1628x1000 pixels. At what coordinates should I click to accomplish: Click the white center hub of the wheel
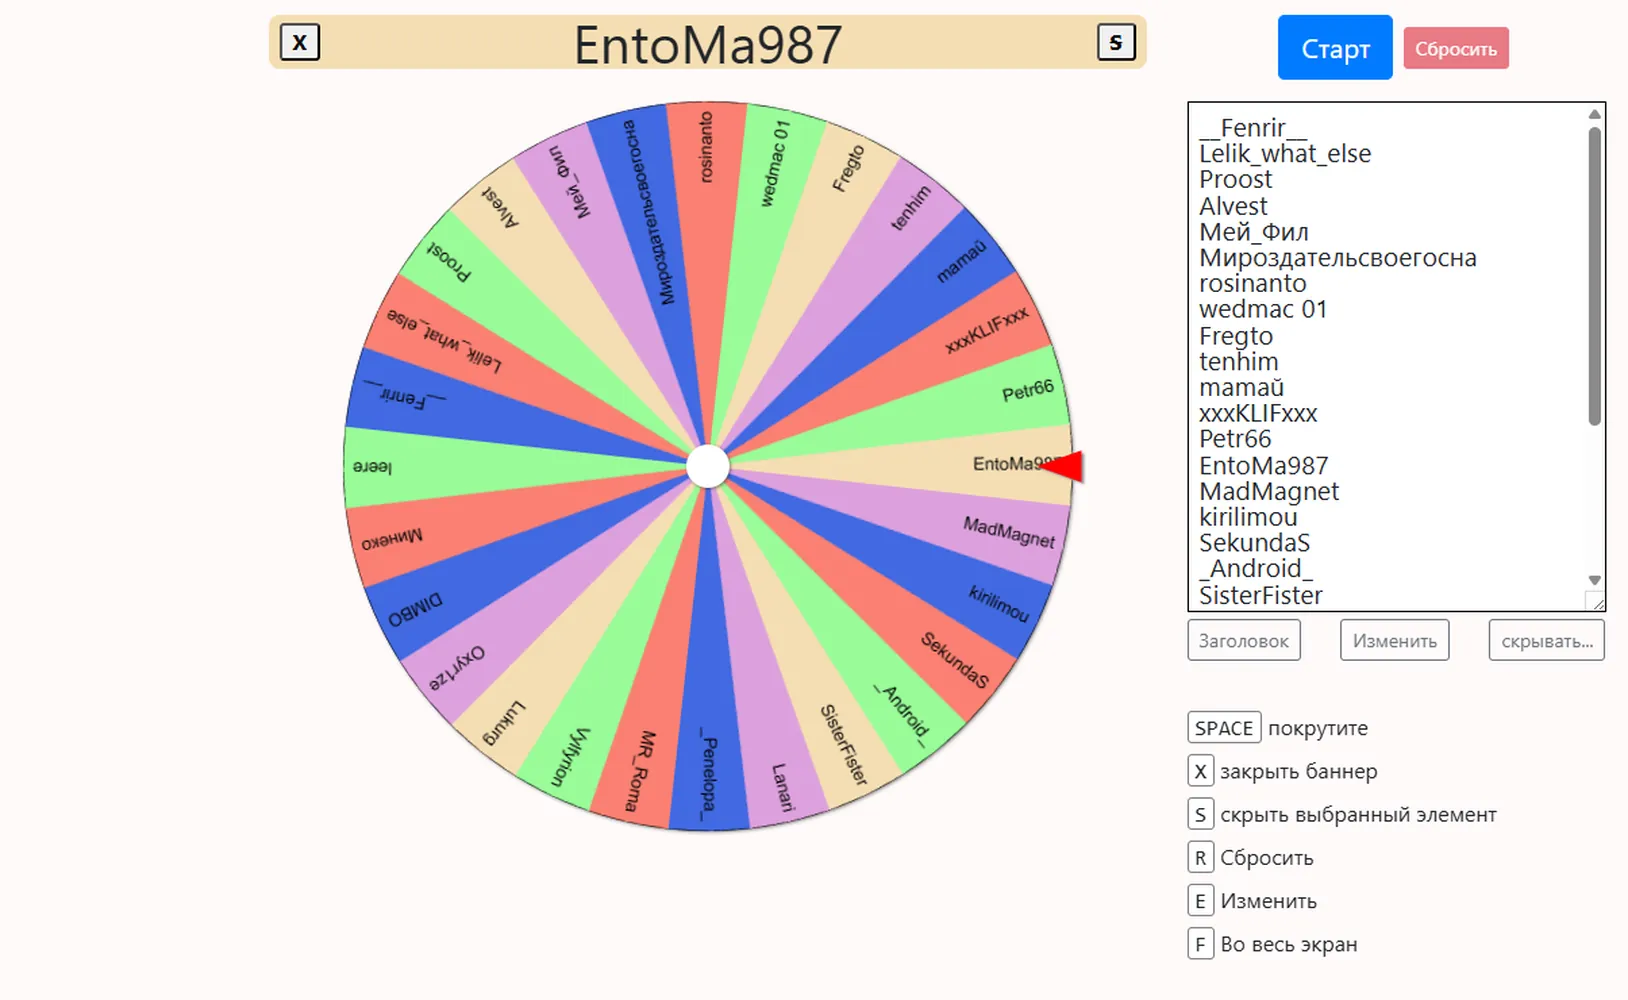(708, 466)
